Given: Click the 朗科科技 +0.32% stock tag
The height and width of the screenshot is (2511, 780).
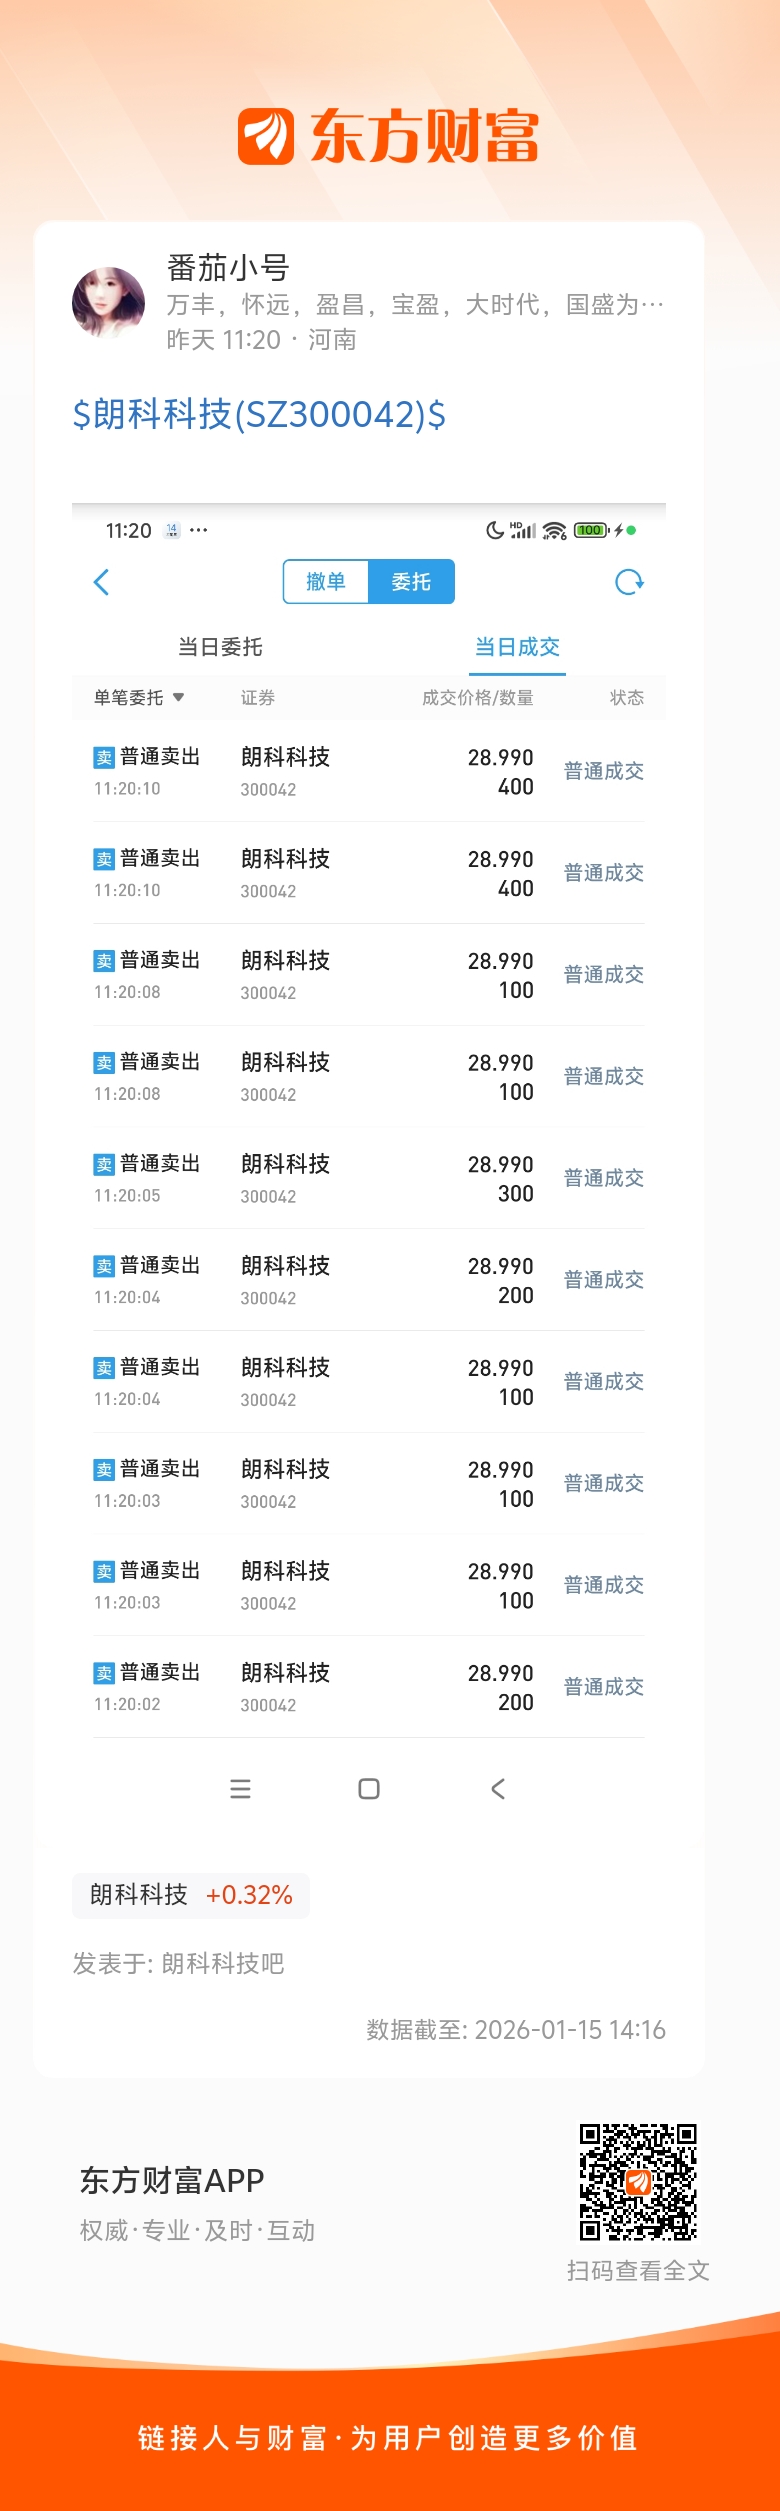Looking at the screenshot, I should 191,1895.
